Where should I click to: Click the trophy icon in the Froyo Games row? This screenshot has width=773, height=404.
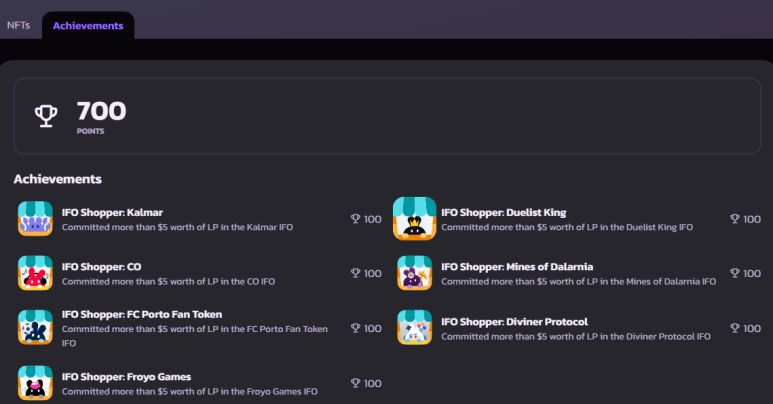[x=355, y=383]
